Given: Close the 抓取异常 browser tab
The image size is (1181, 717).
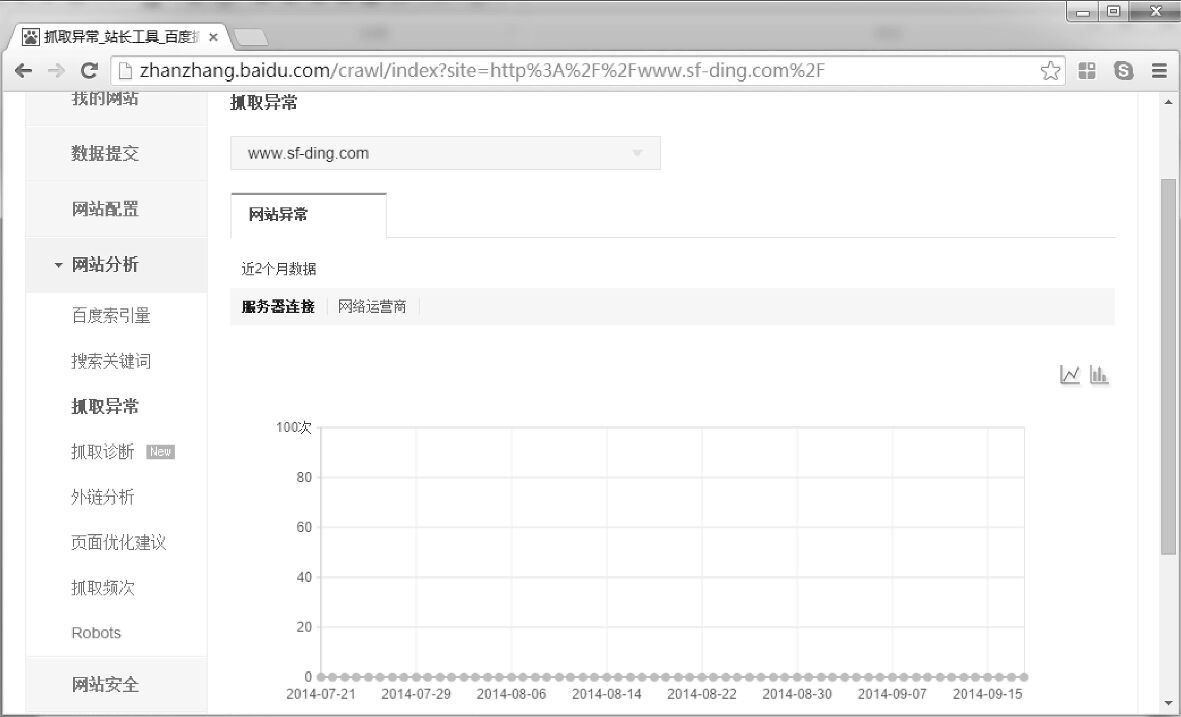Looking at the screenshot, I should click(213, 37).
